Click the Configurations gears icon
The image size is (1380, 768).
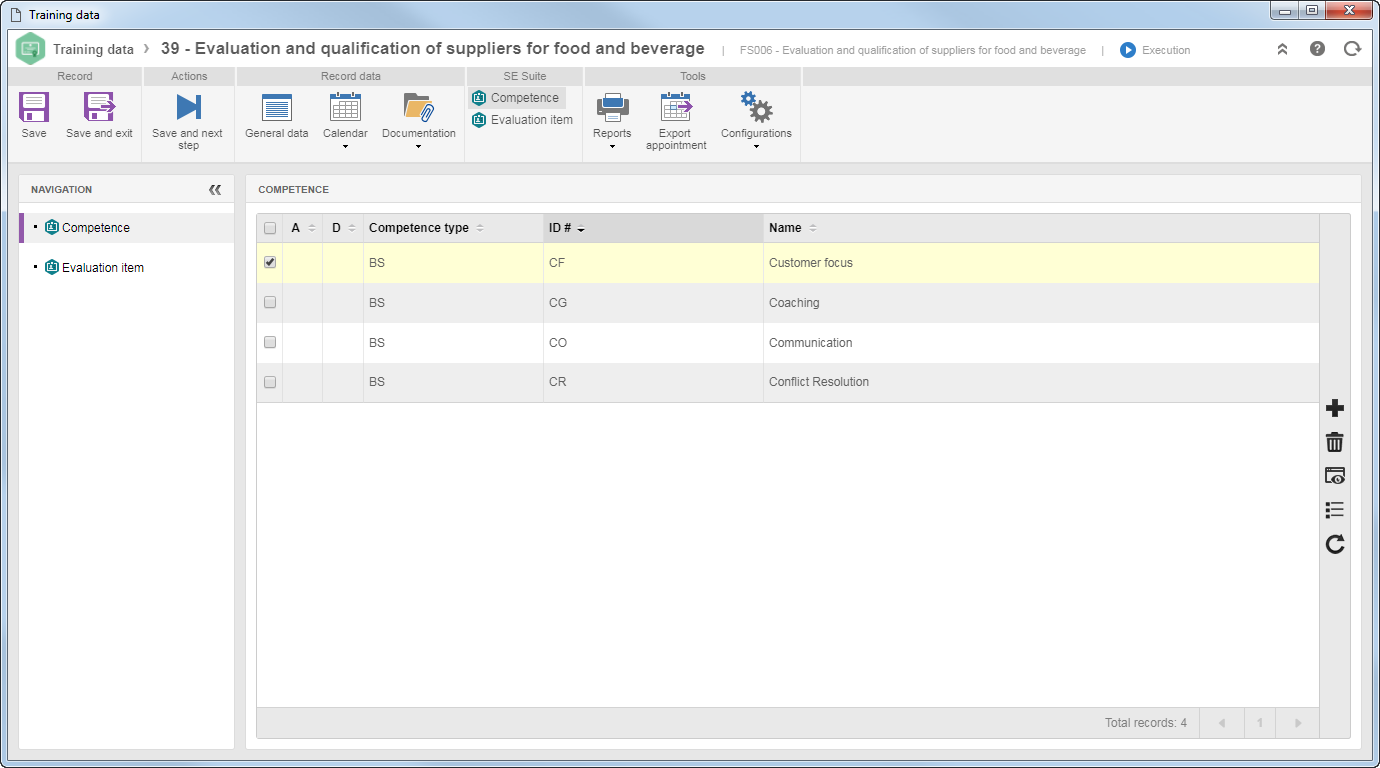(756, 107)
